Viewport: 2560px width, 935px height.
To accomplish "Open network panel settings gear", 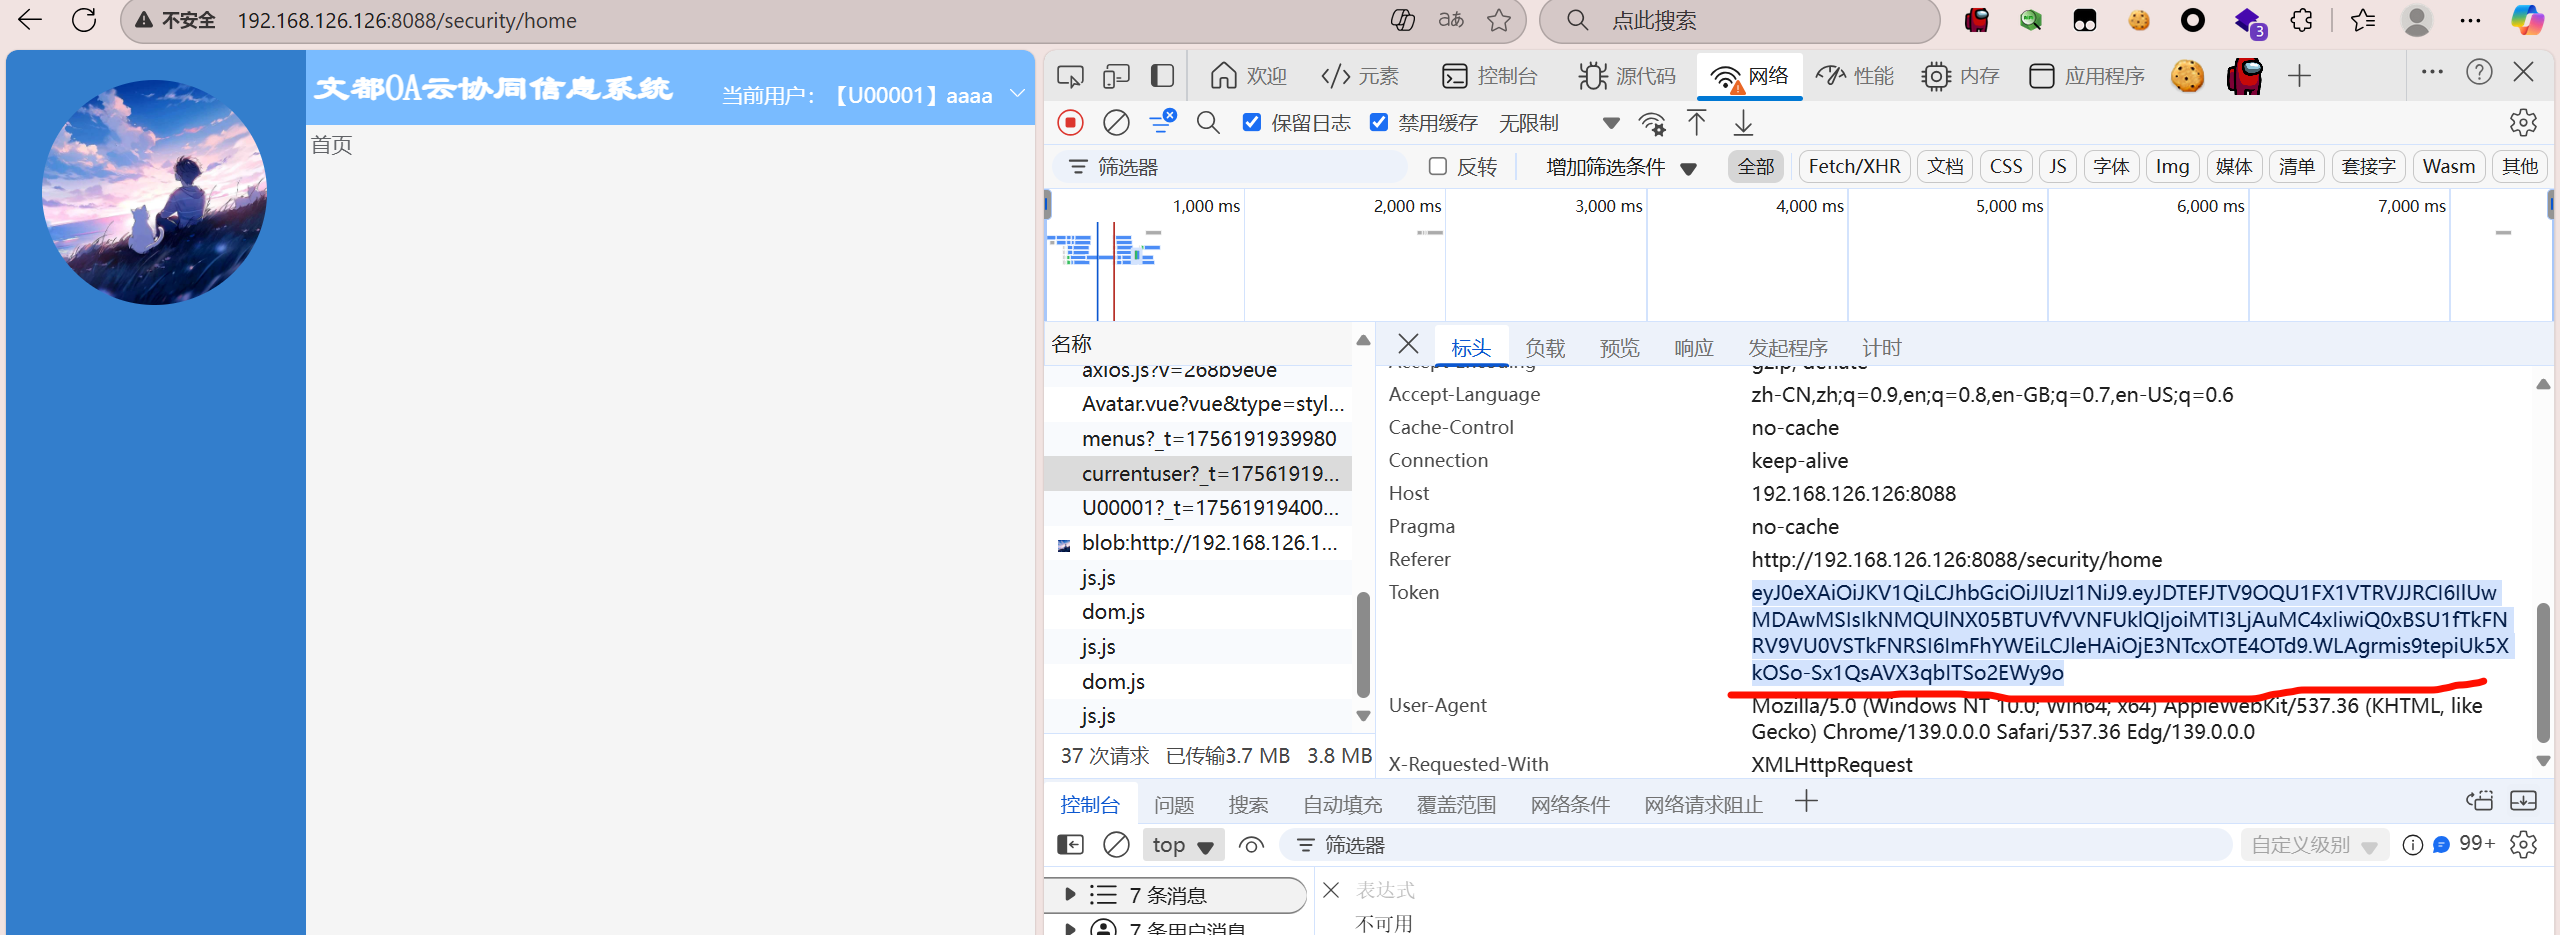I will coord(2523,123).
